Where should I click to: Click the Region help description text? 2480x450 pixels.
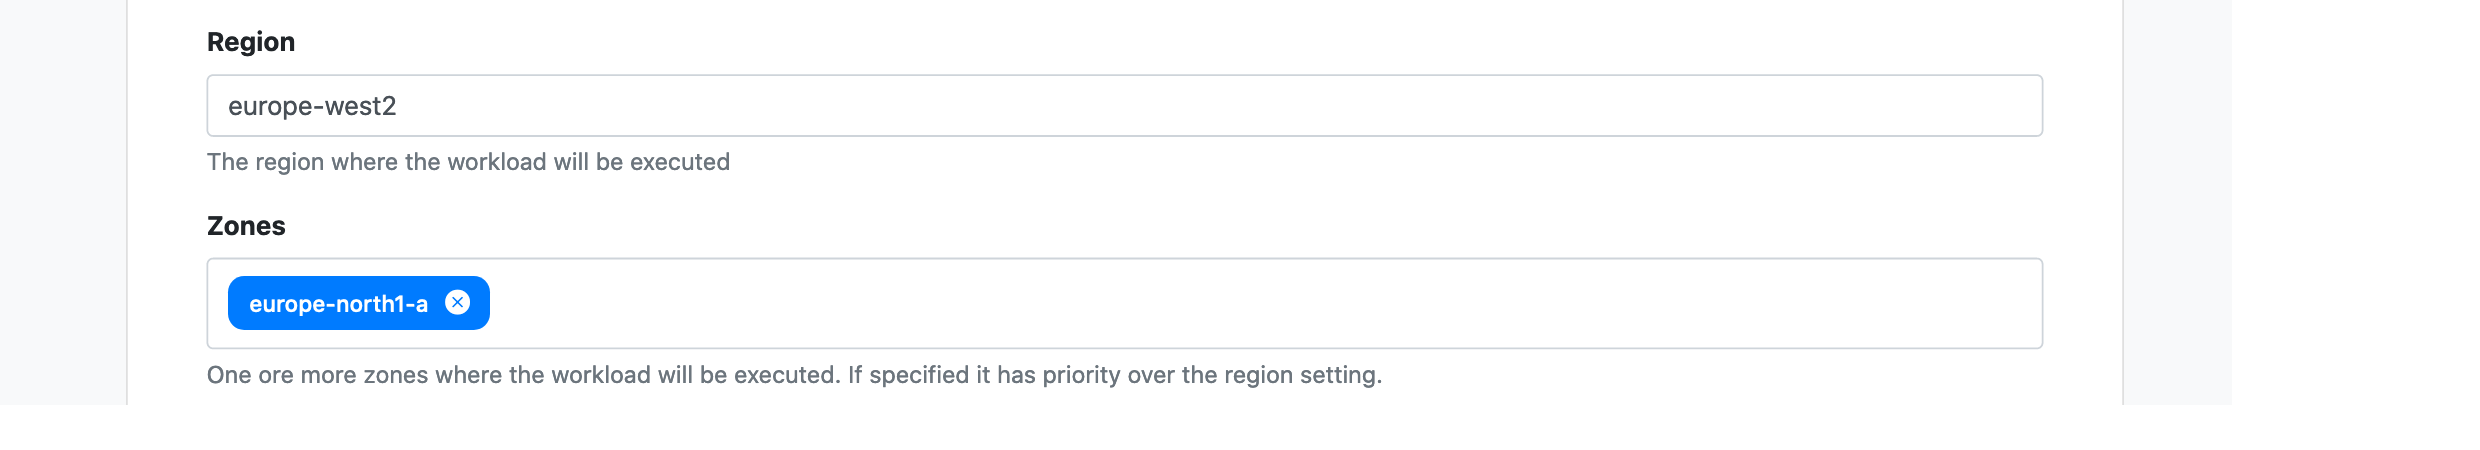(468, 162)
